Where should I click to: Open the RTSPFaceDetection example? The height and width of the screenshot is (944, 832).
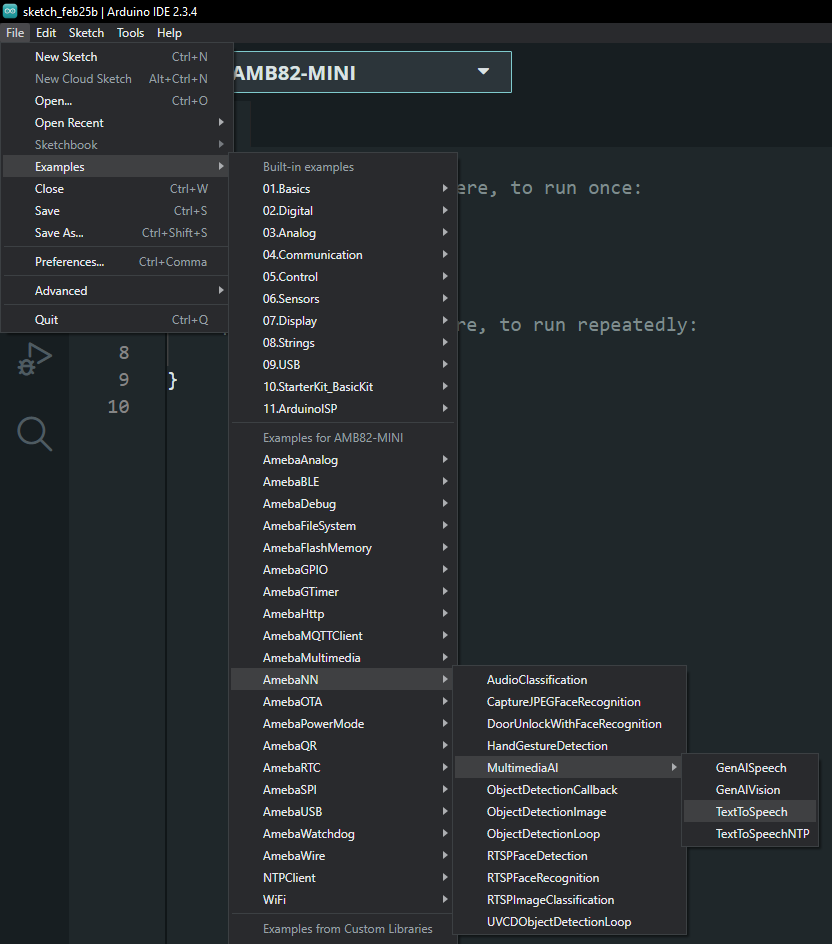pos(570,856)
